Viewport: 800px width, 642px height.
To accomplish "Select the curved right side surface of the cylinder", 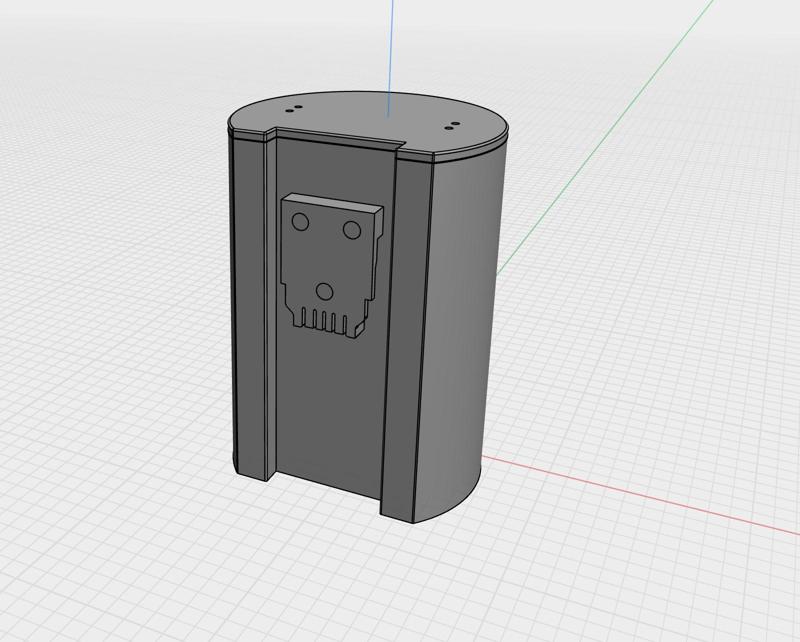I will click(457, 327).
